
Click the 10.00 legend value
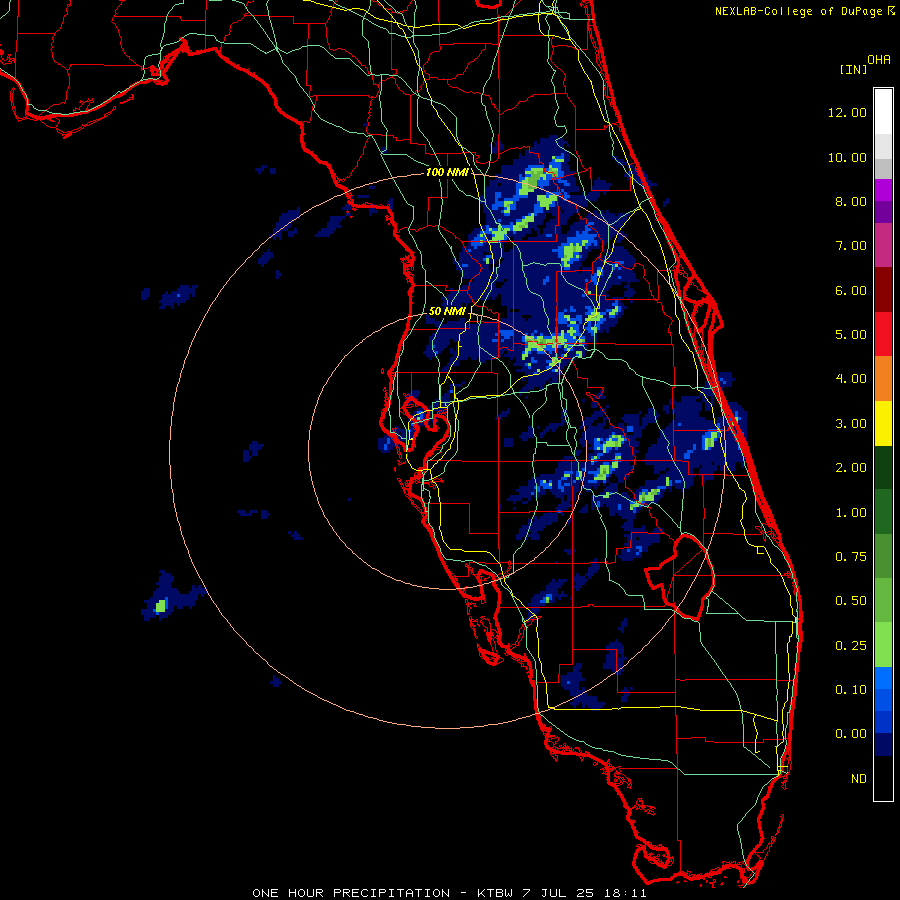coord(847,157)
